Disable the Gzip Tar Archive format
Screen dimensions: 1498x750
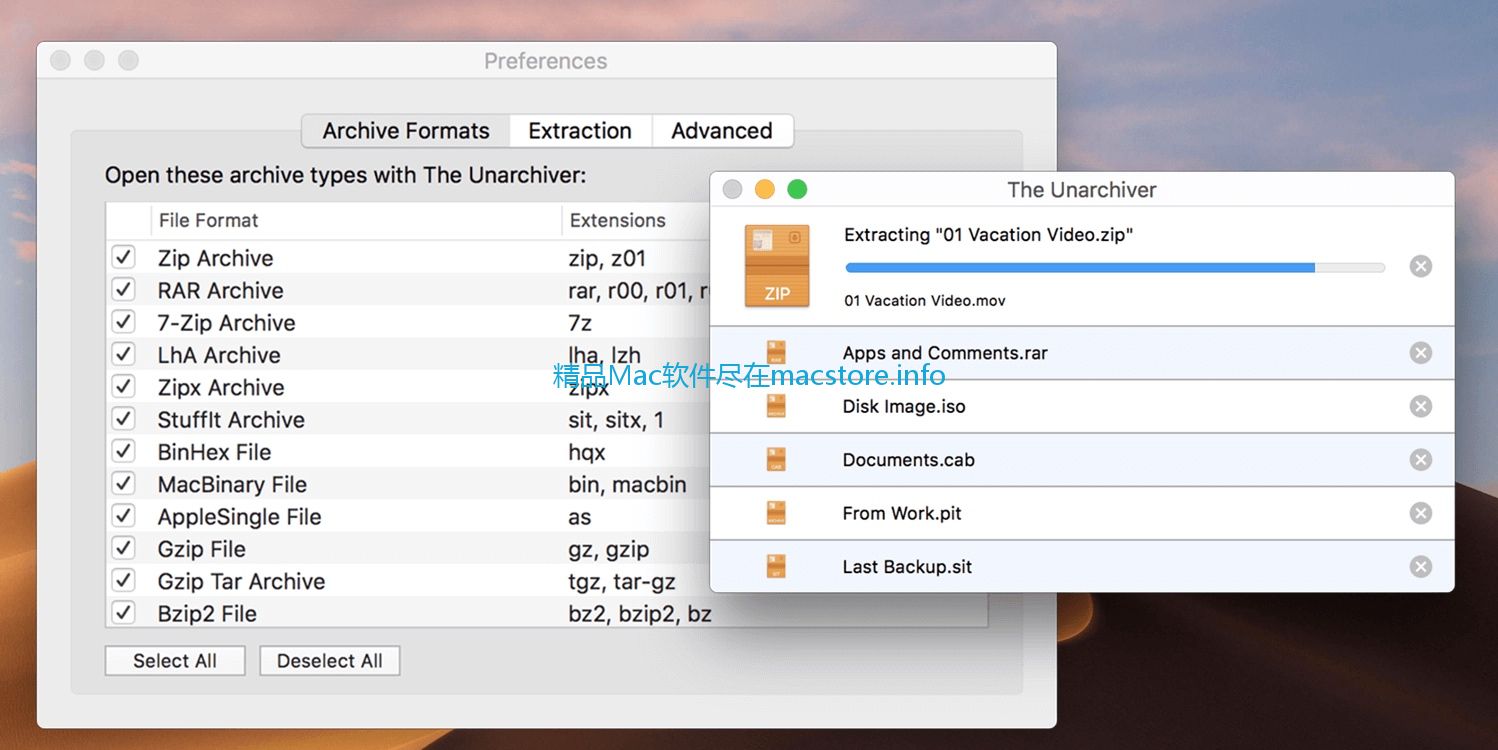click(123, 580)
